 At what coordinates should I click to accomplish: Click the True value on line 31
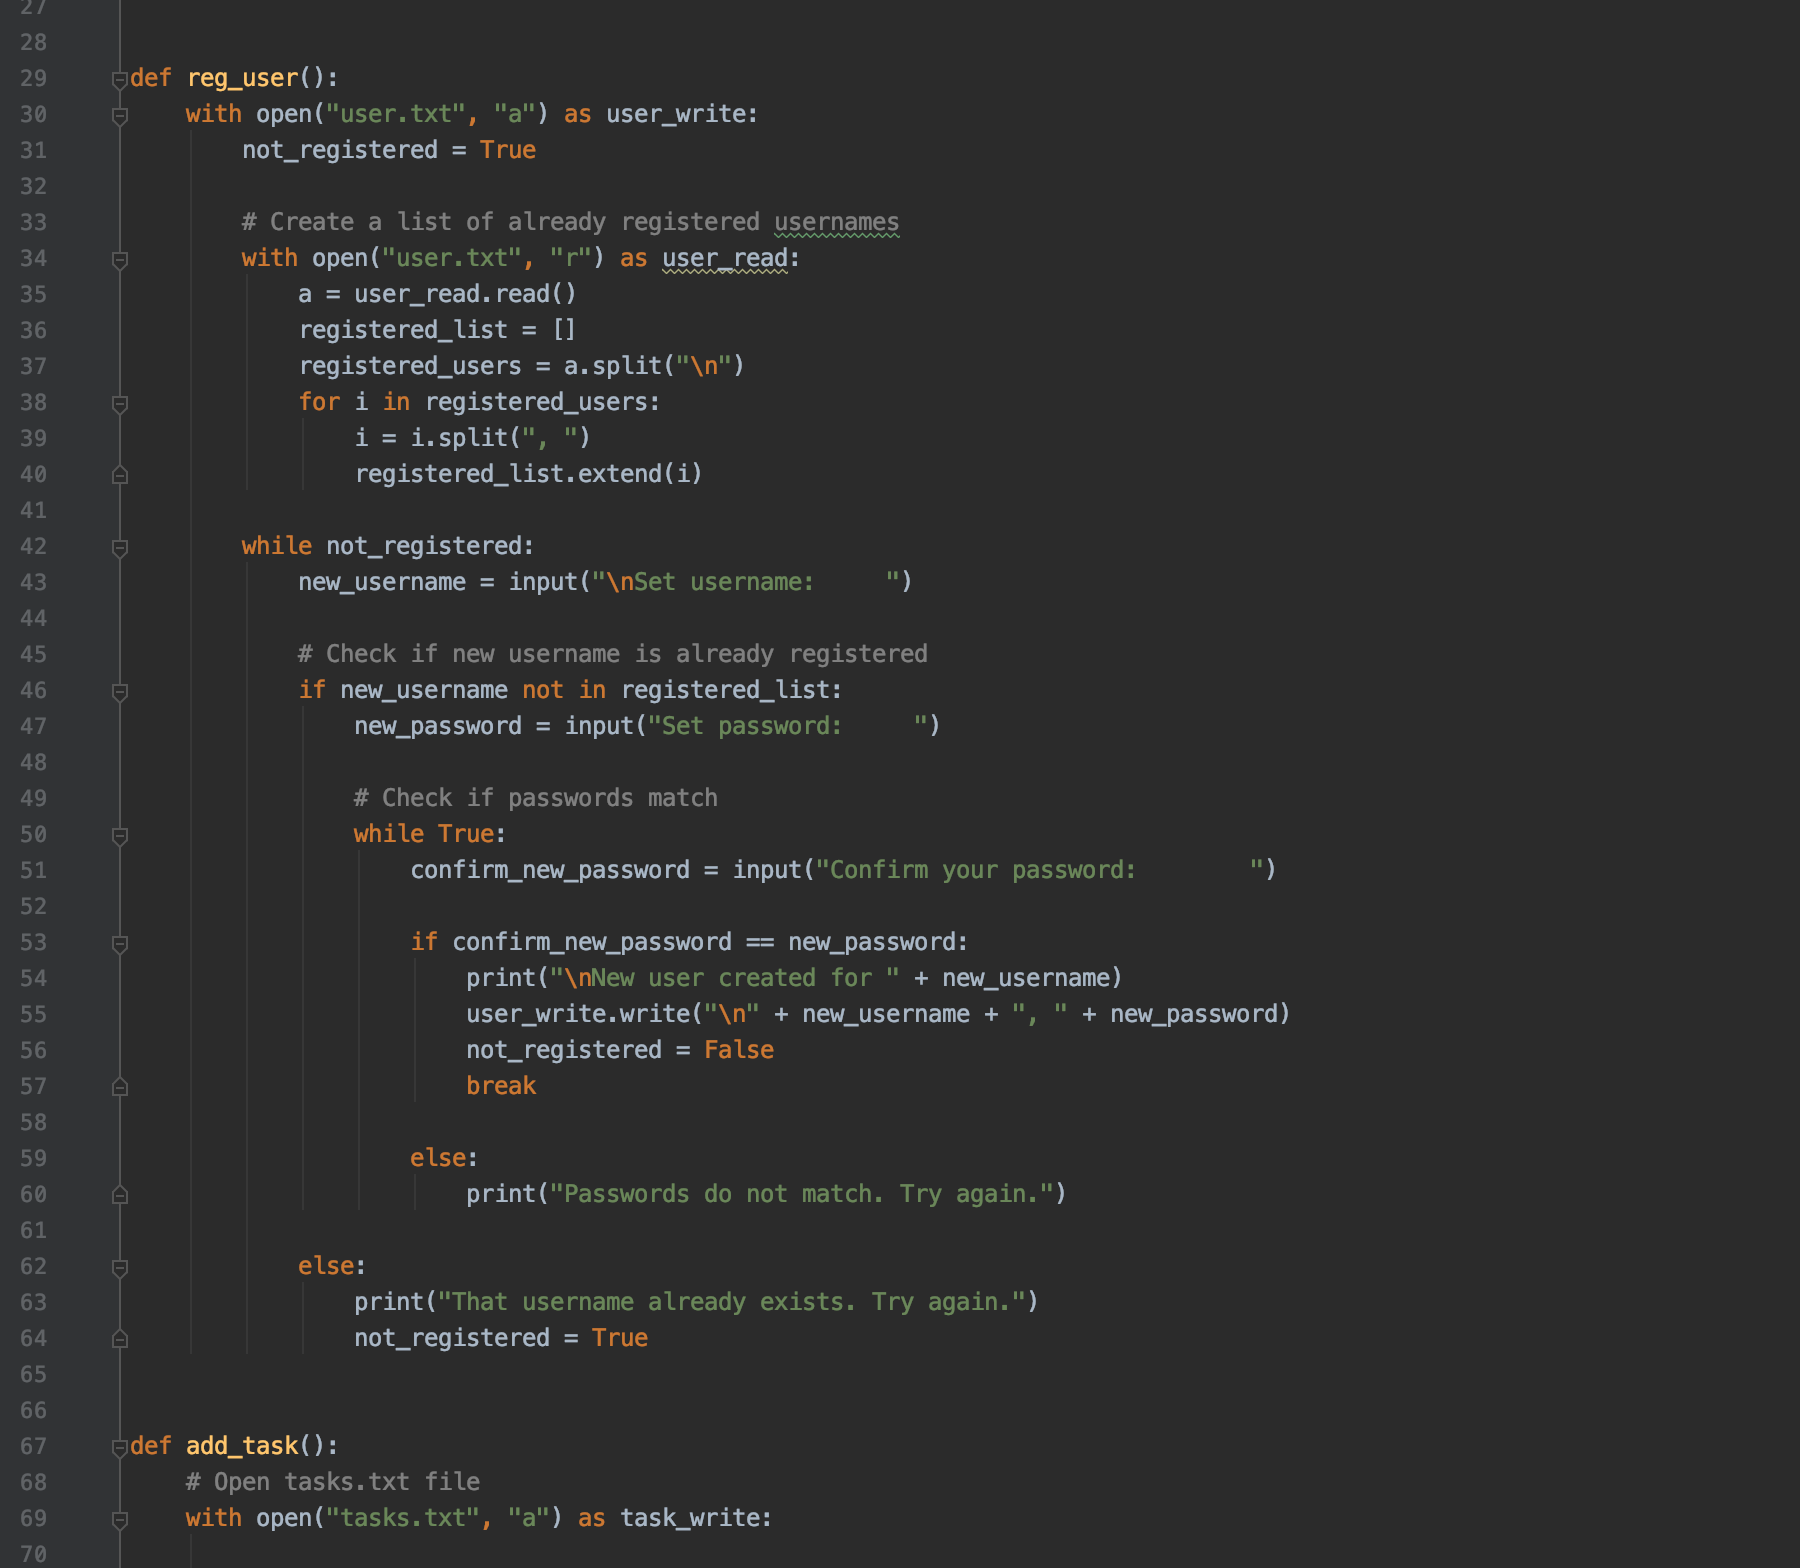pyautogui.click(x=508, y=150)
